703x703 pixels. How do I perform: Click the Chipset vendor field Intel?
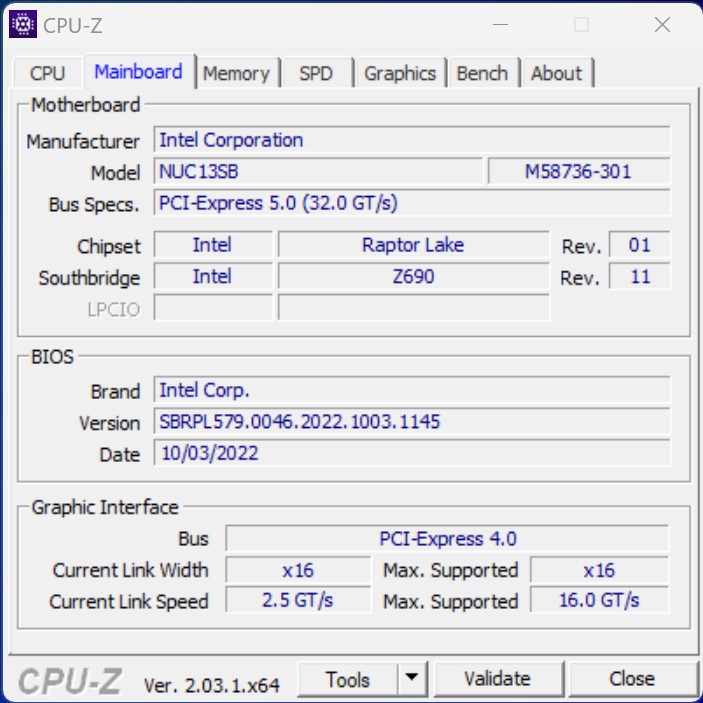213,245
